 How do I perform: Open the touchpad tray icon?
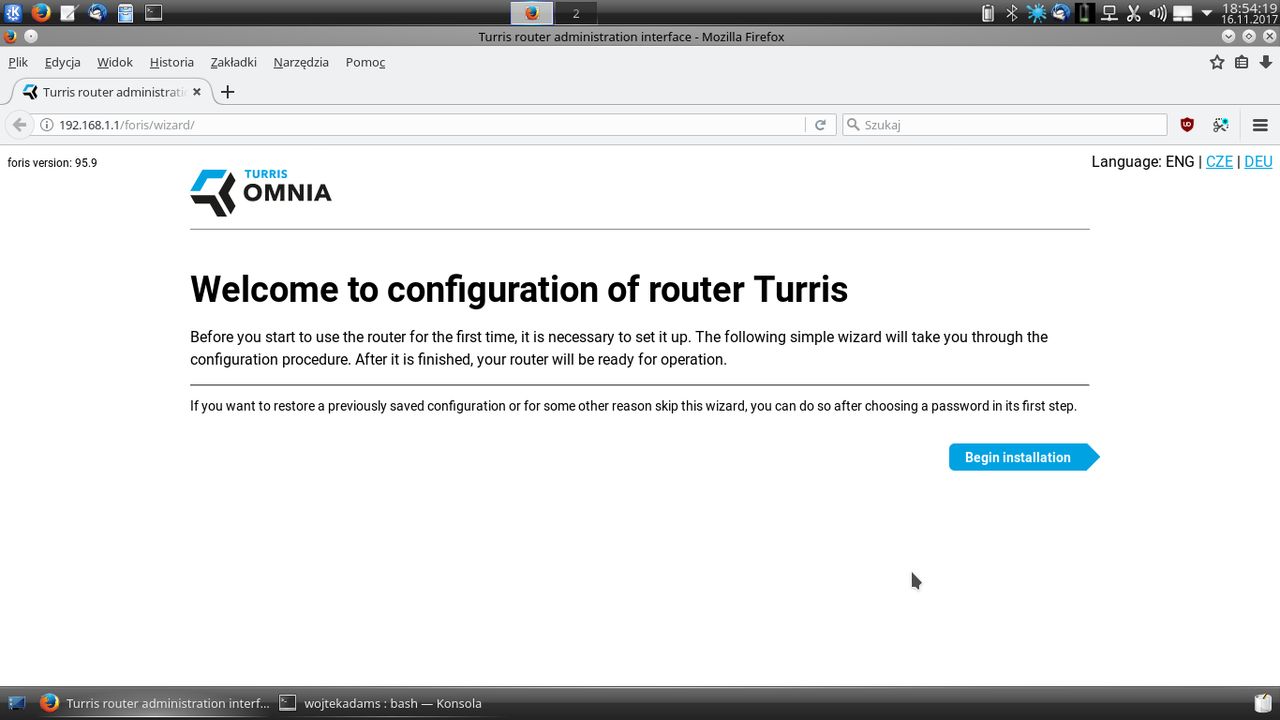point(1182,13)
